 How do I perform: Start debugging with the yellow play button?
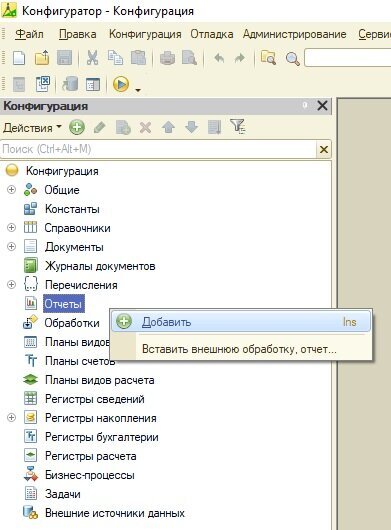(121, 84)
